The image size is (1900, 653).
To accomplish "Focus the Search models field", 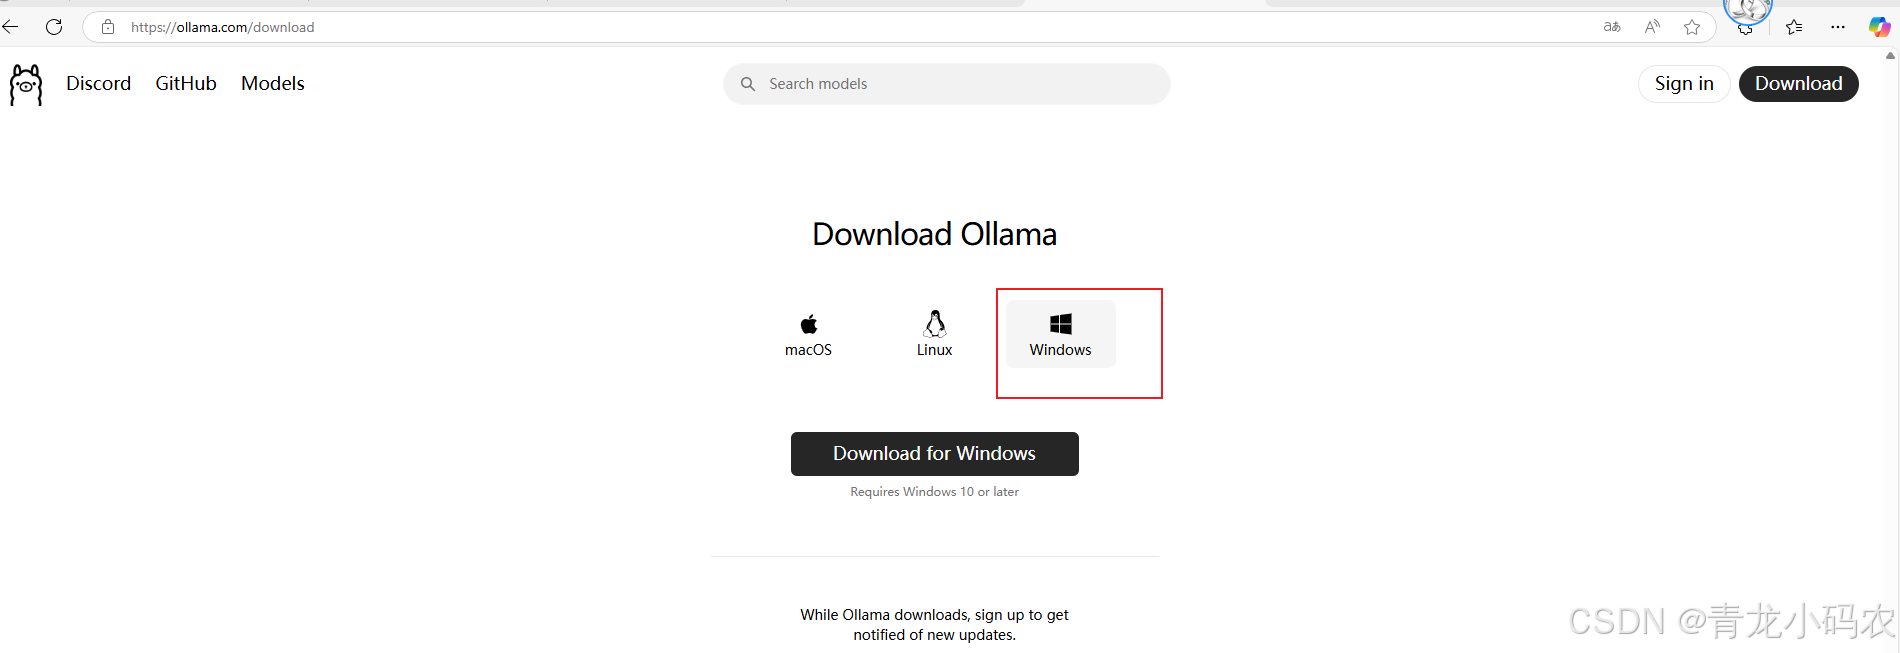I will click(x=946, y=84).
